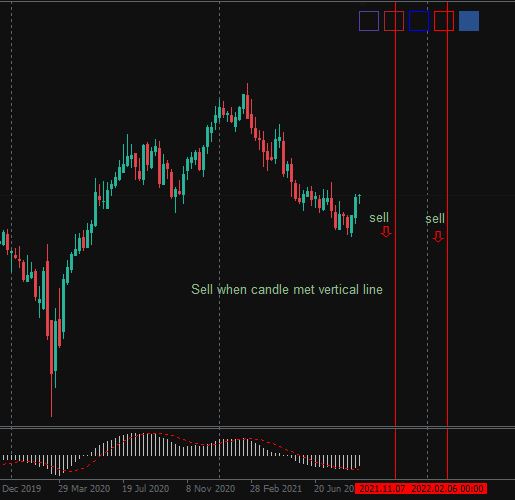
Task: Click the "28 Feb 2021" time axis label
Action: coord(276,489)
